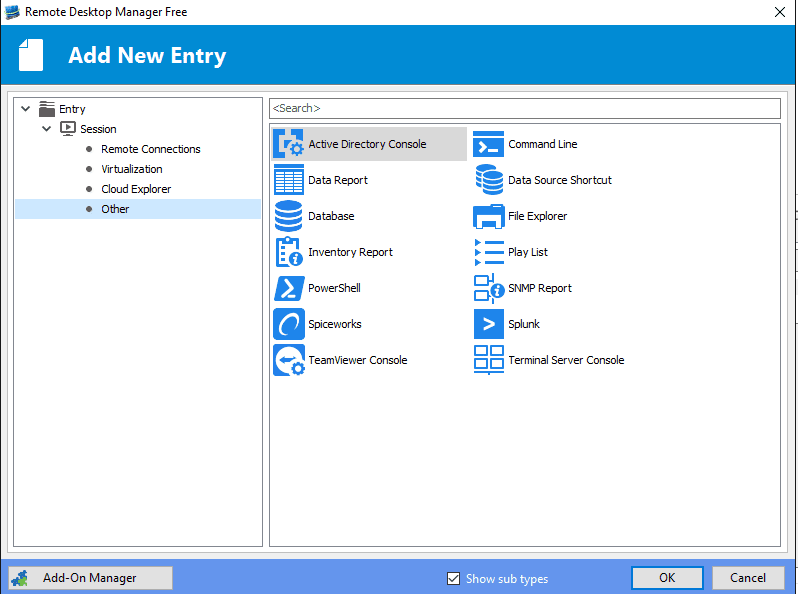Screen dimensions: 798x594
Task: Select Virtualization in the tree
Action: (132, 169)
